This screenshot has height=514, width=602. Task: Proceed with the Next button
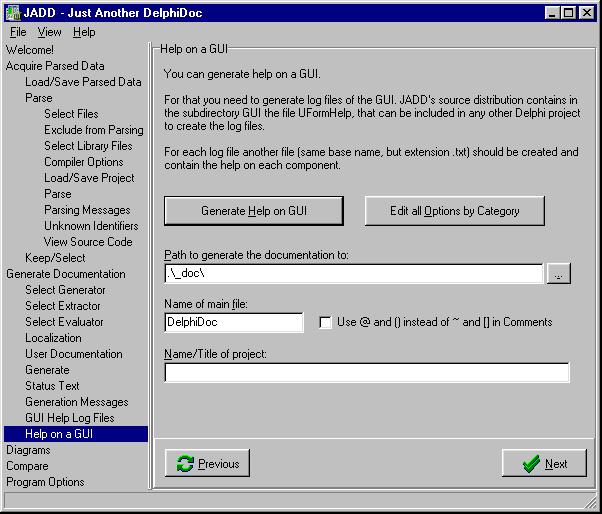pyautogui.click(x=544, y=463)
